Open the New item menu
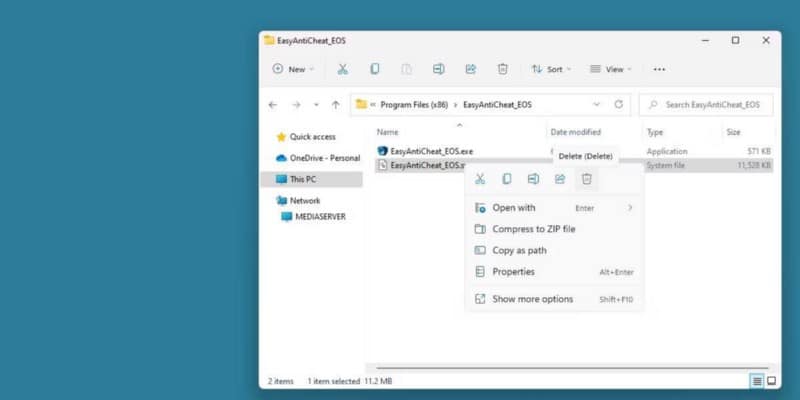 293,69
